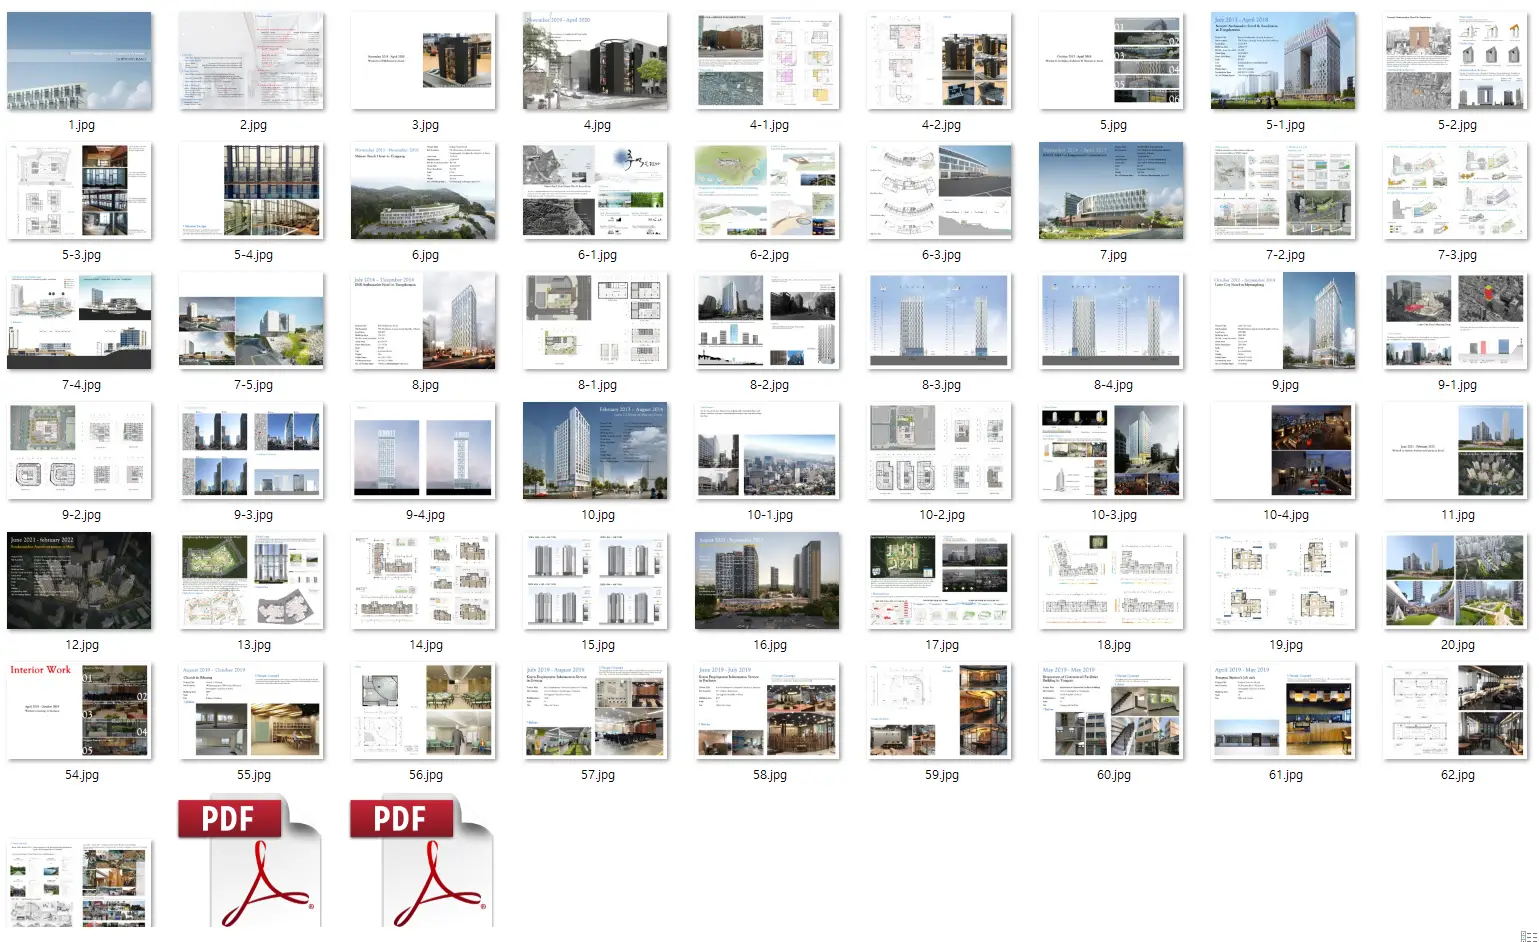Switch to details view icon

click(1527, 936)
